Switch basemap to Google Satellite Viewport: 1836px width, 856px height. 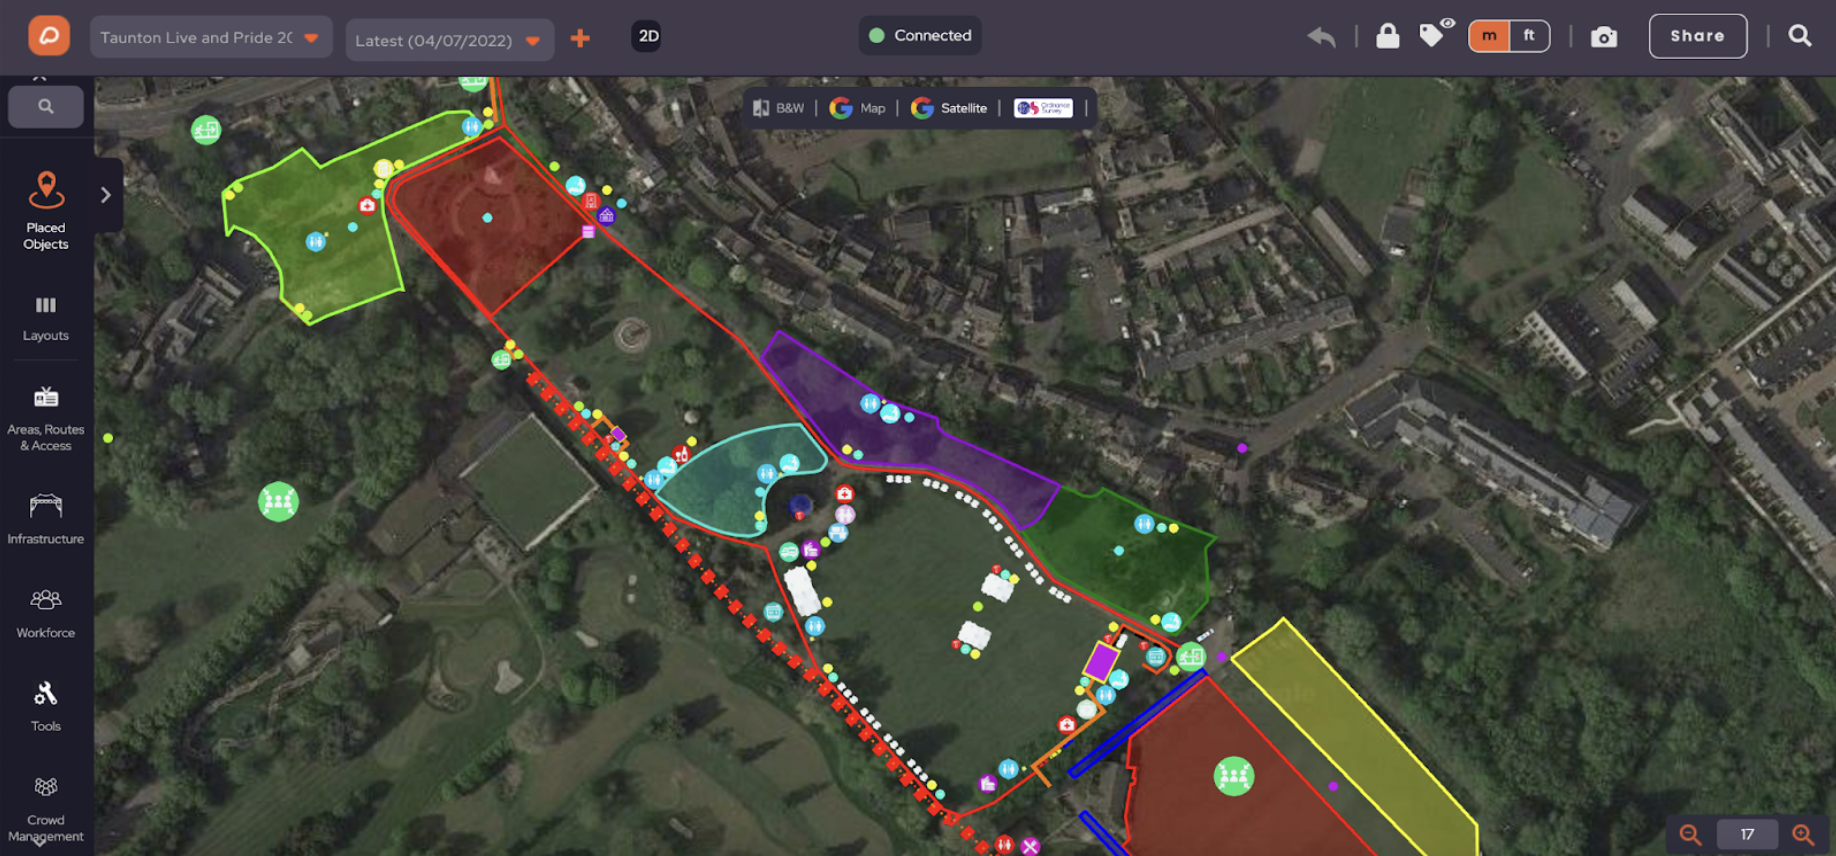click(x=949, y=108)
